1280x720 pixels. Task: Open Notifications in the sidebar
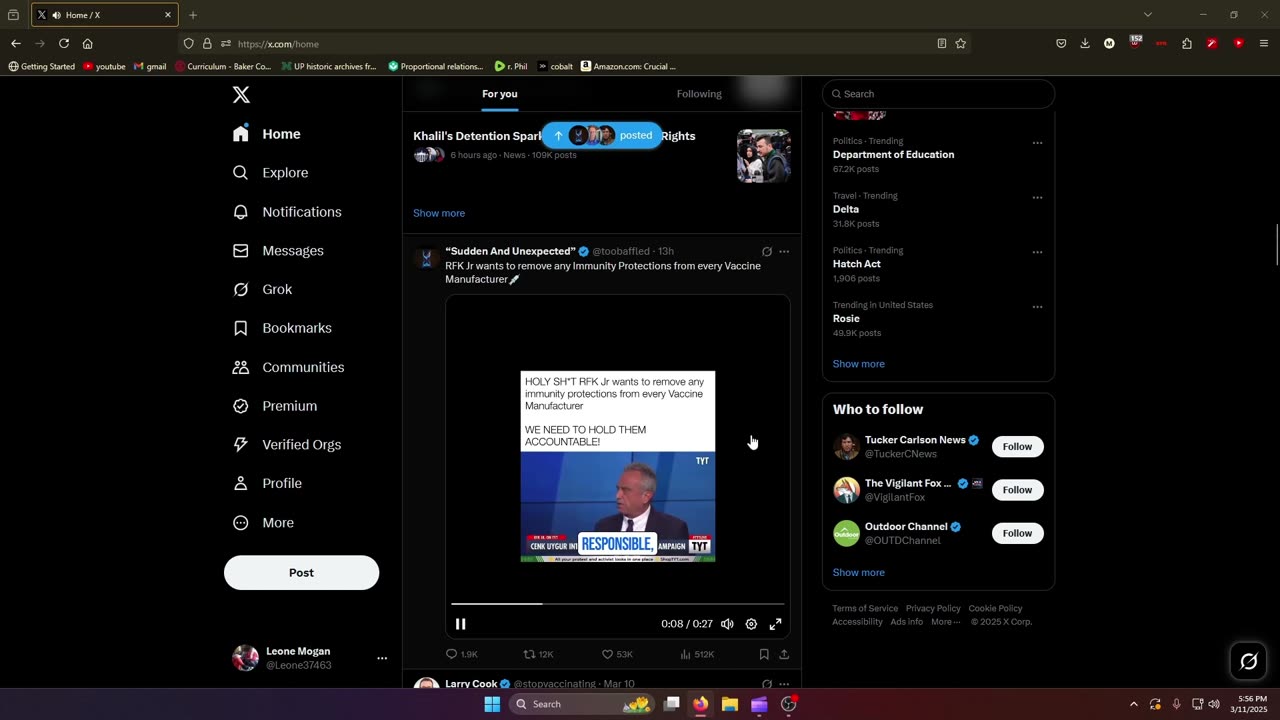click(x=287, y=212)
